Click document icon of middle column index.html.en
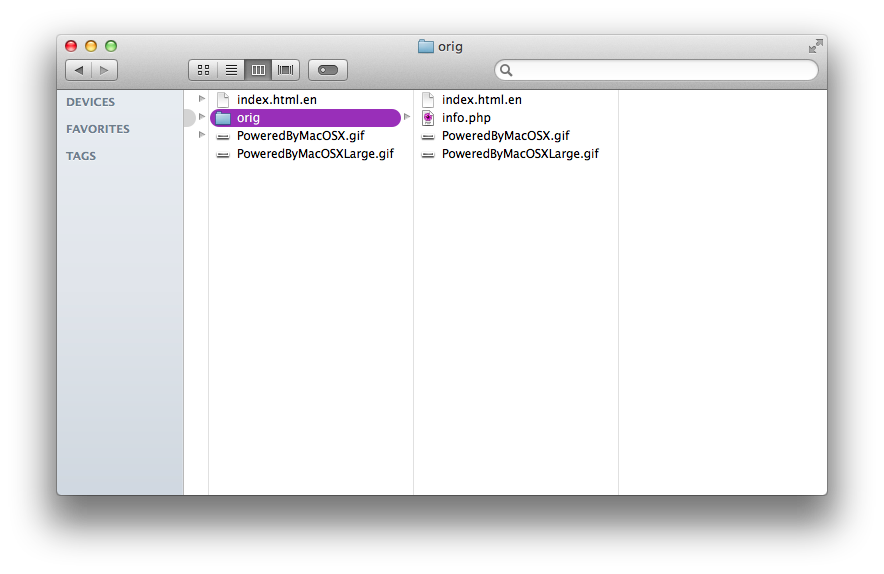This screenshot has height=574, width=884. pyautogui.click(x=223, y=100)
